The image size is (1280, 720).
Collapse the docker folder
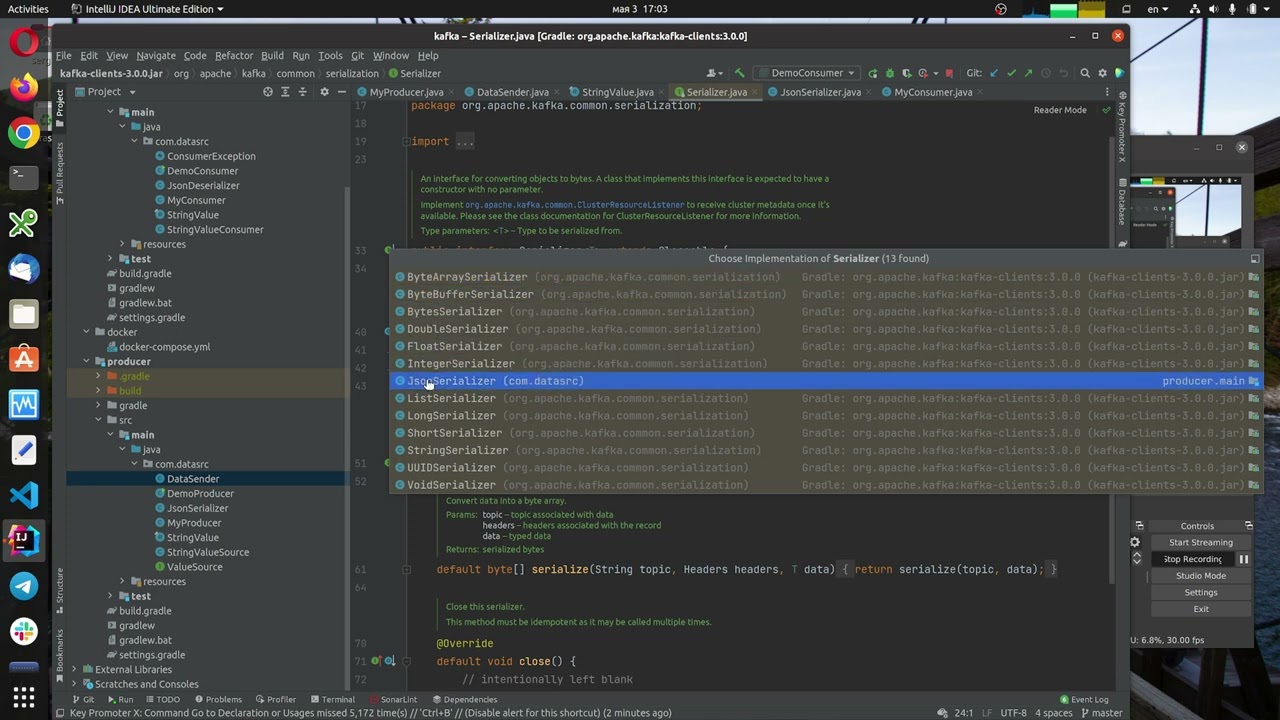pyautogui.click(x=86, y=332)
